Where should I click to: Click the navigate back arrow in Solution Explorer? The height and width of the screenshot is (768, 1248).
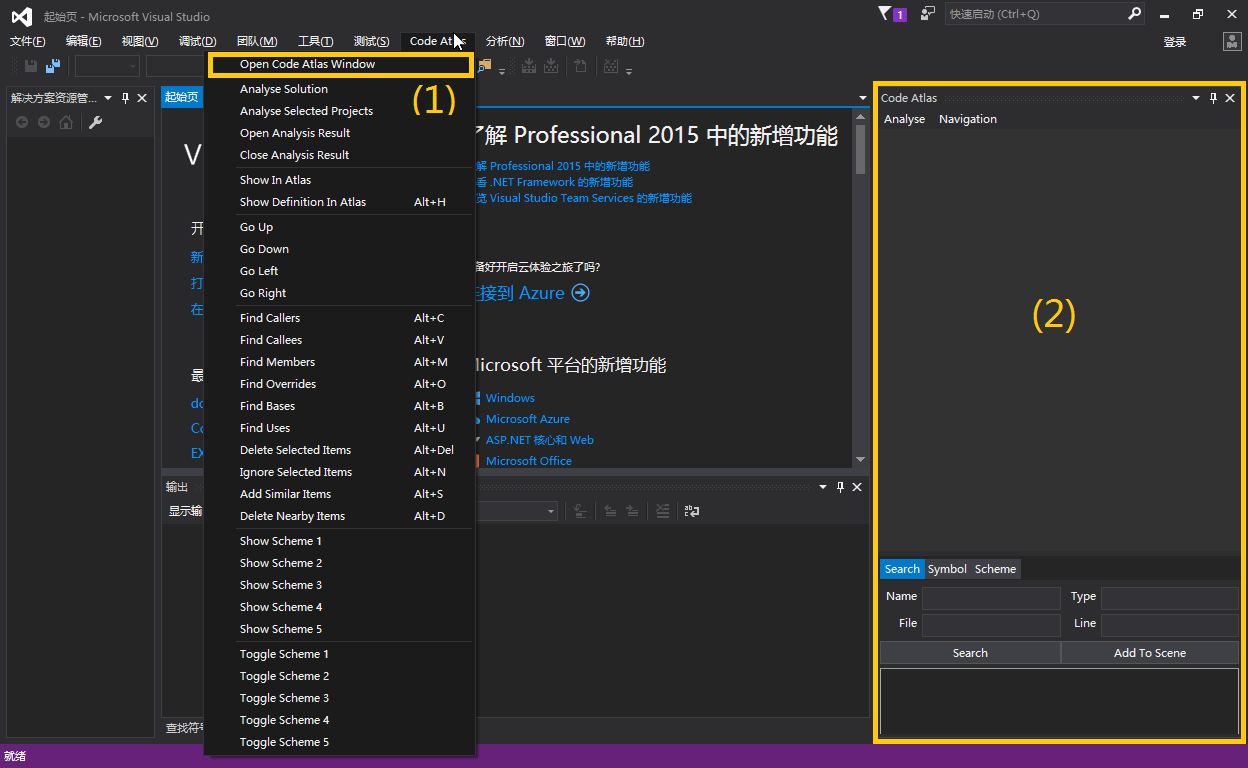point(21,122)
